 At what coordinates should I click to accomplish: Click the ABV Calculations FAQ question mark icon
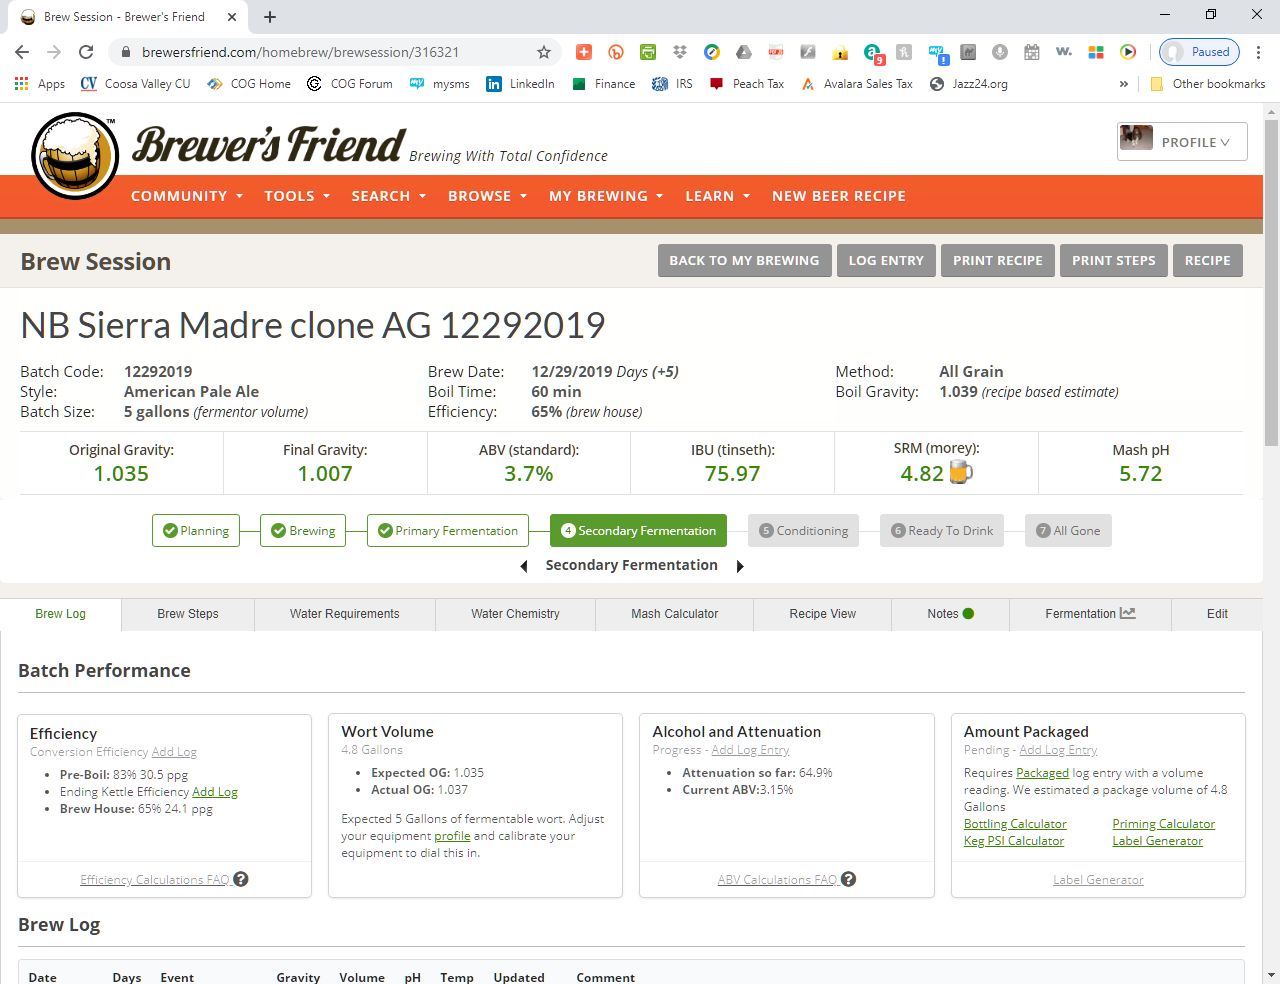pos(848,879)
